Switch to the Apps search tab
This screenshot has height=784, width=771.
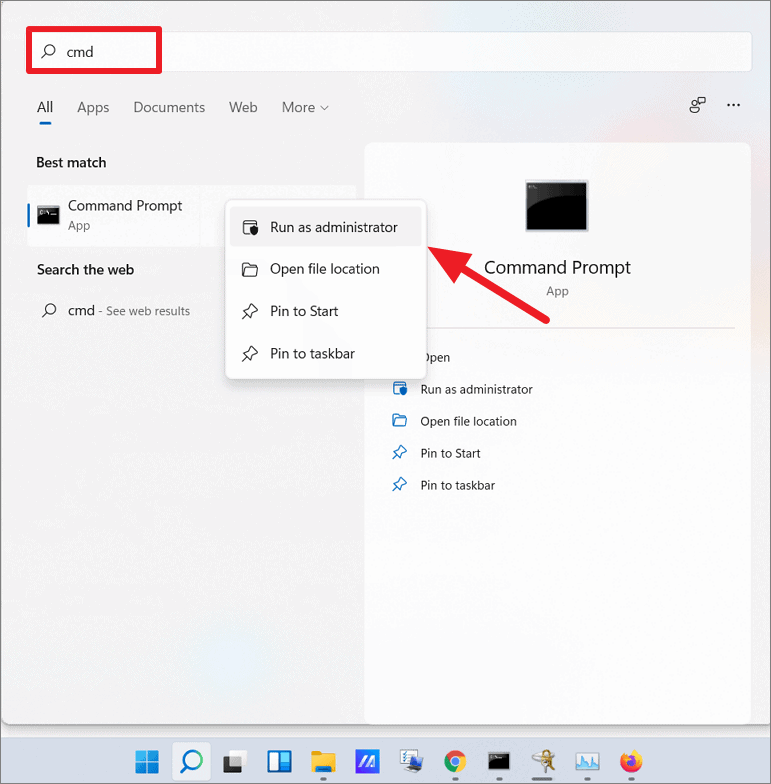[x=93, y=107]
